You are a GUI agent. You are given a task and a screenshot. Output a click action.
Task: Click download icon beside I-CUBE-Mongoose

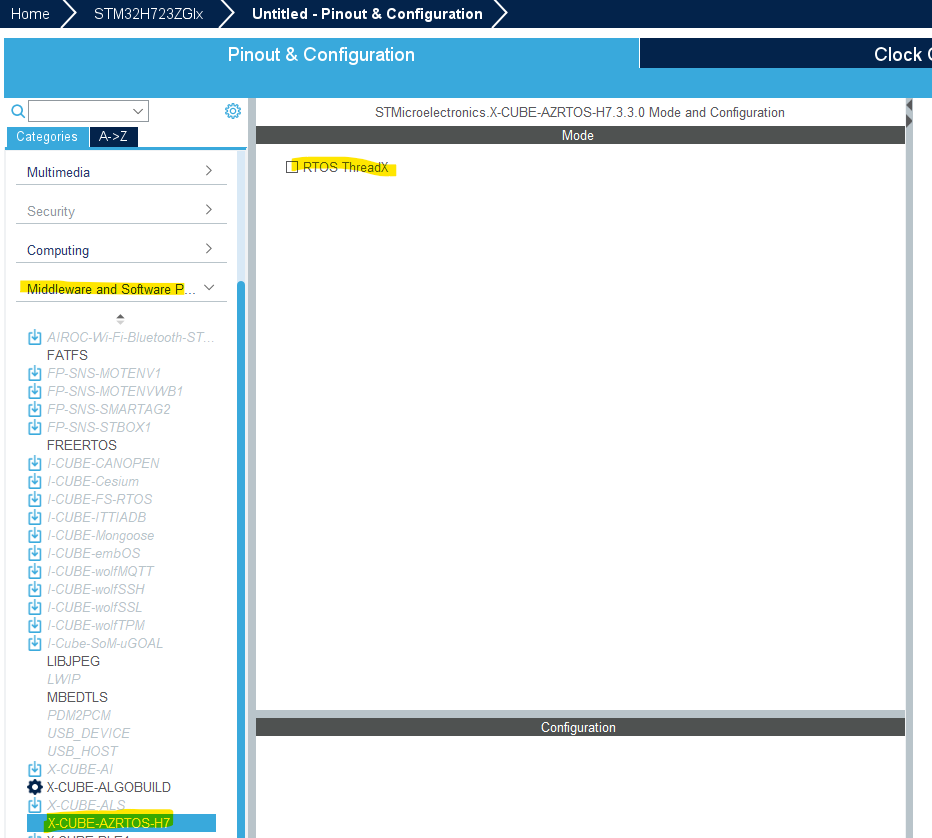[x=35, y=535]
